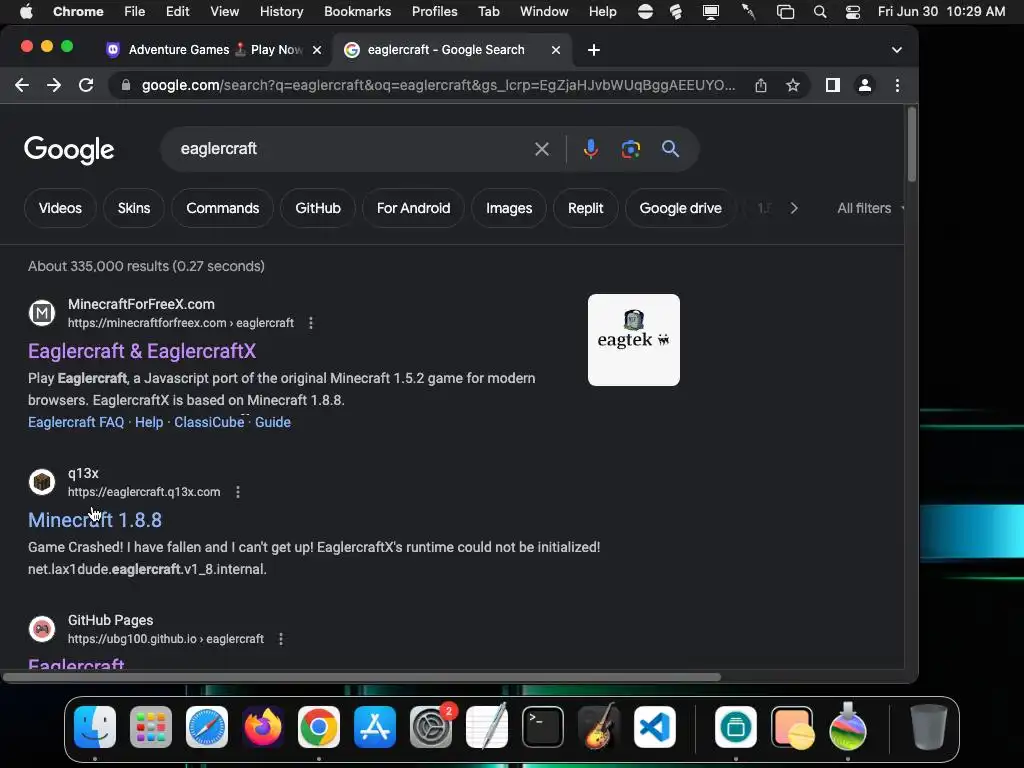Open Chrome profile menu
This screenshot has width=1024, height=768.
coord(865,85)
